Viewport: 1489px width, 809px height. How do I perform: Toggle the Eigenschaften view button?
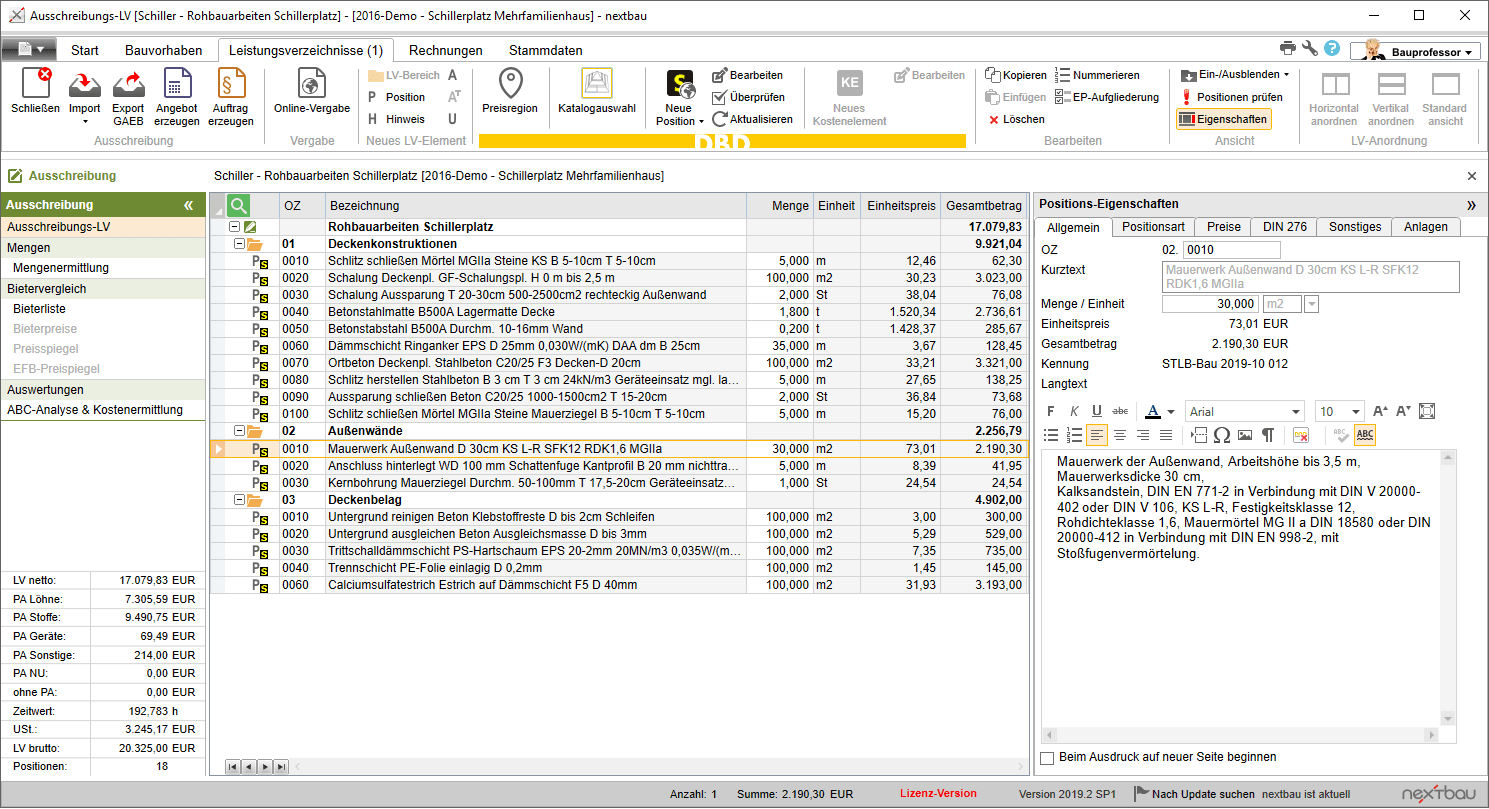1223,119
